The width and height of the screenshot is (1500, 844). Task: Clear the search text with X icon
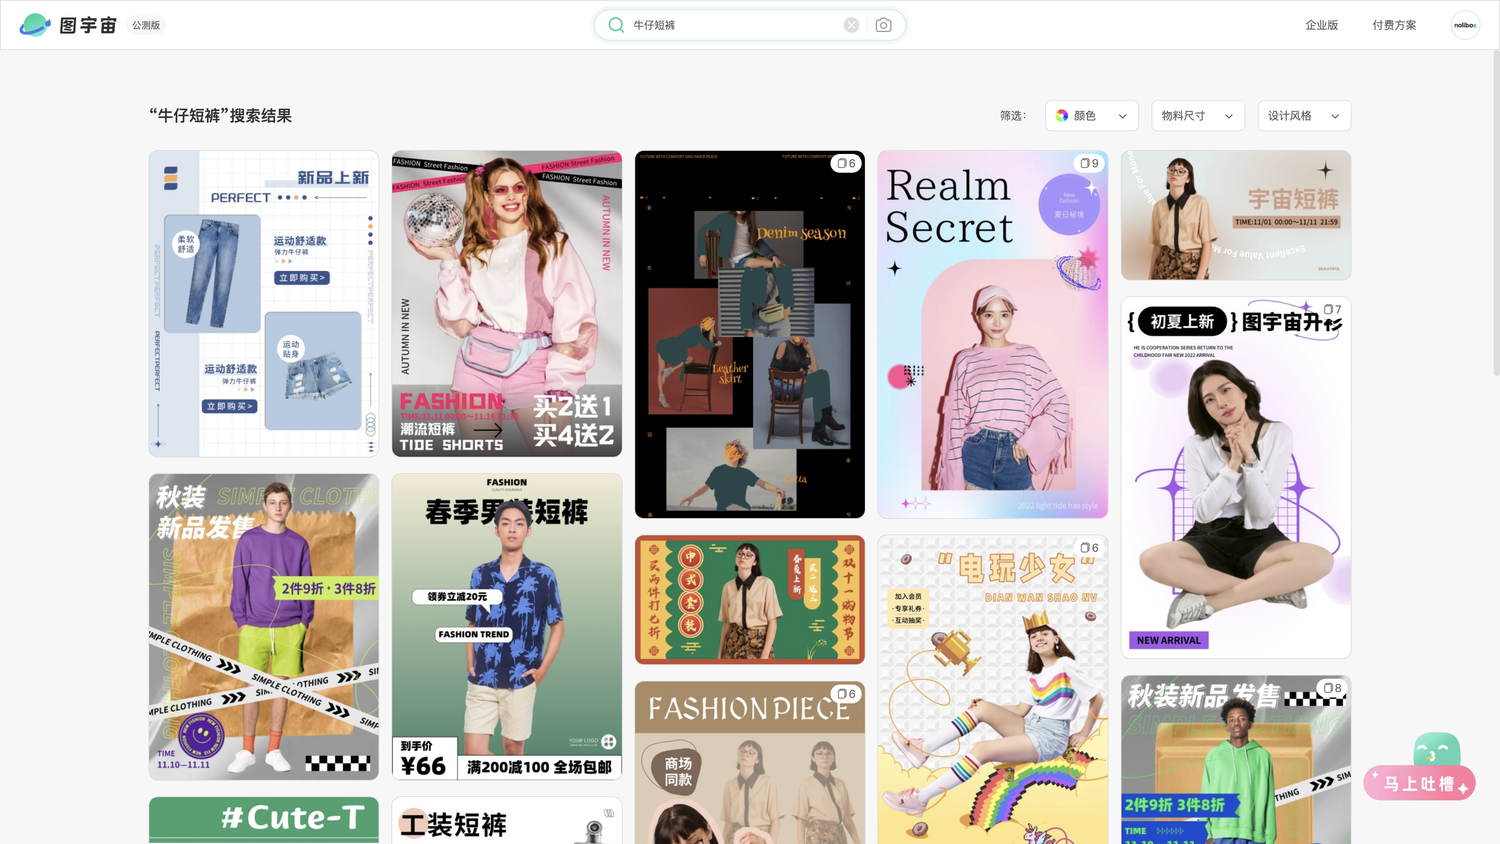pos(851,25)
